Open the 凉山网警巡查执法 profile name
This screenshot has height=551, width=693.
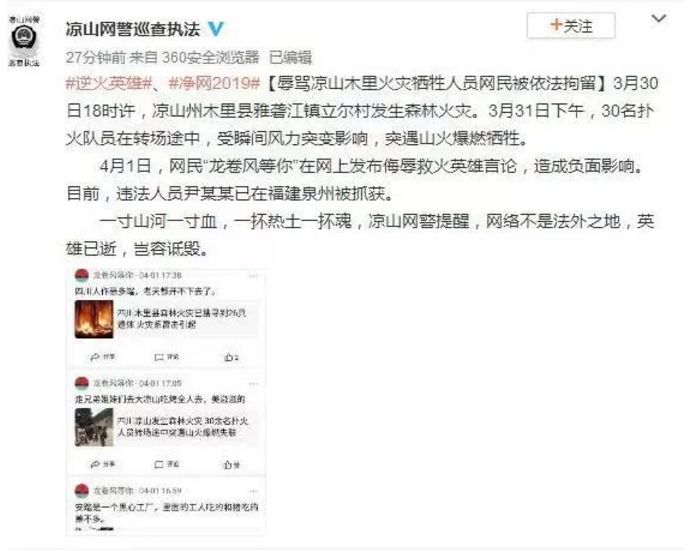pos(132,29)
